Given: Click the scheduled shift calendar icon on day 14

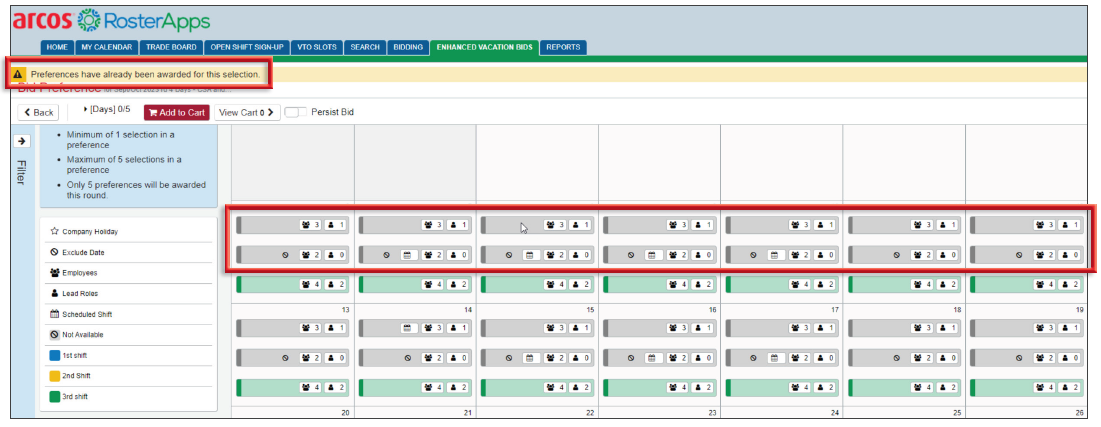Looking at the screenshot, I should (x=406, y=327).
